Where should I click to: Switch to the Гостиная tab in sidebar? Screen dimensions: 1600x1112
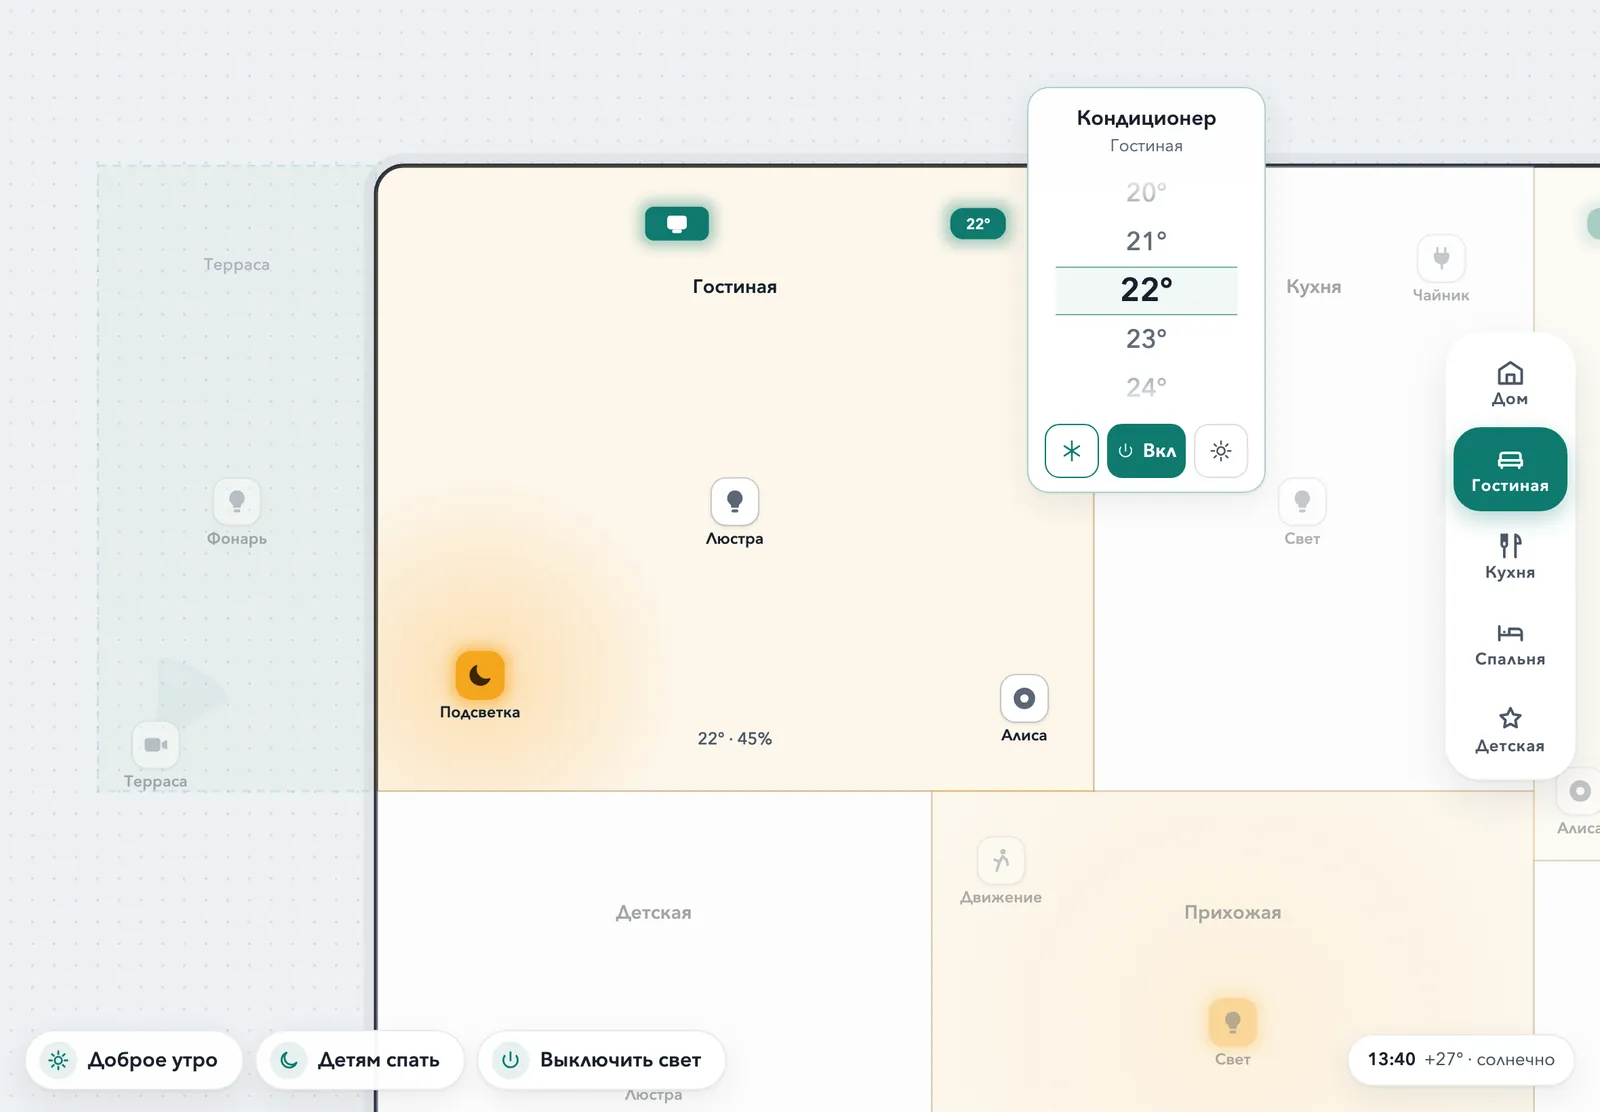coord(1510,470)
